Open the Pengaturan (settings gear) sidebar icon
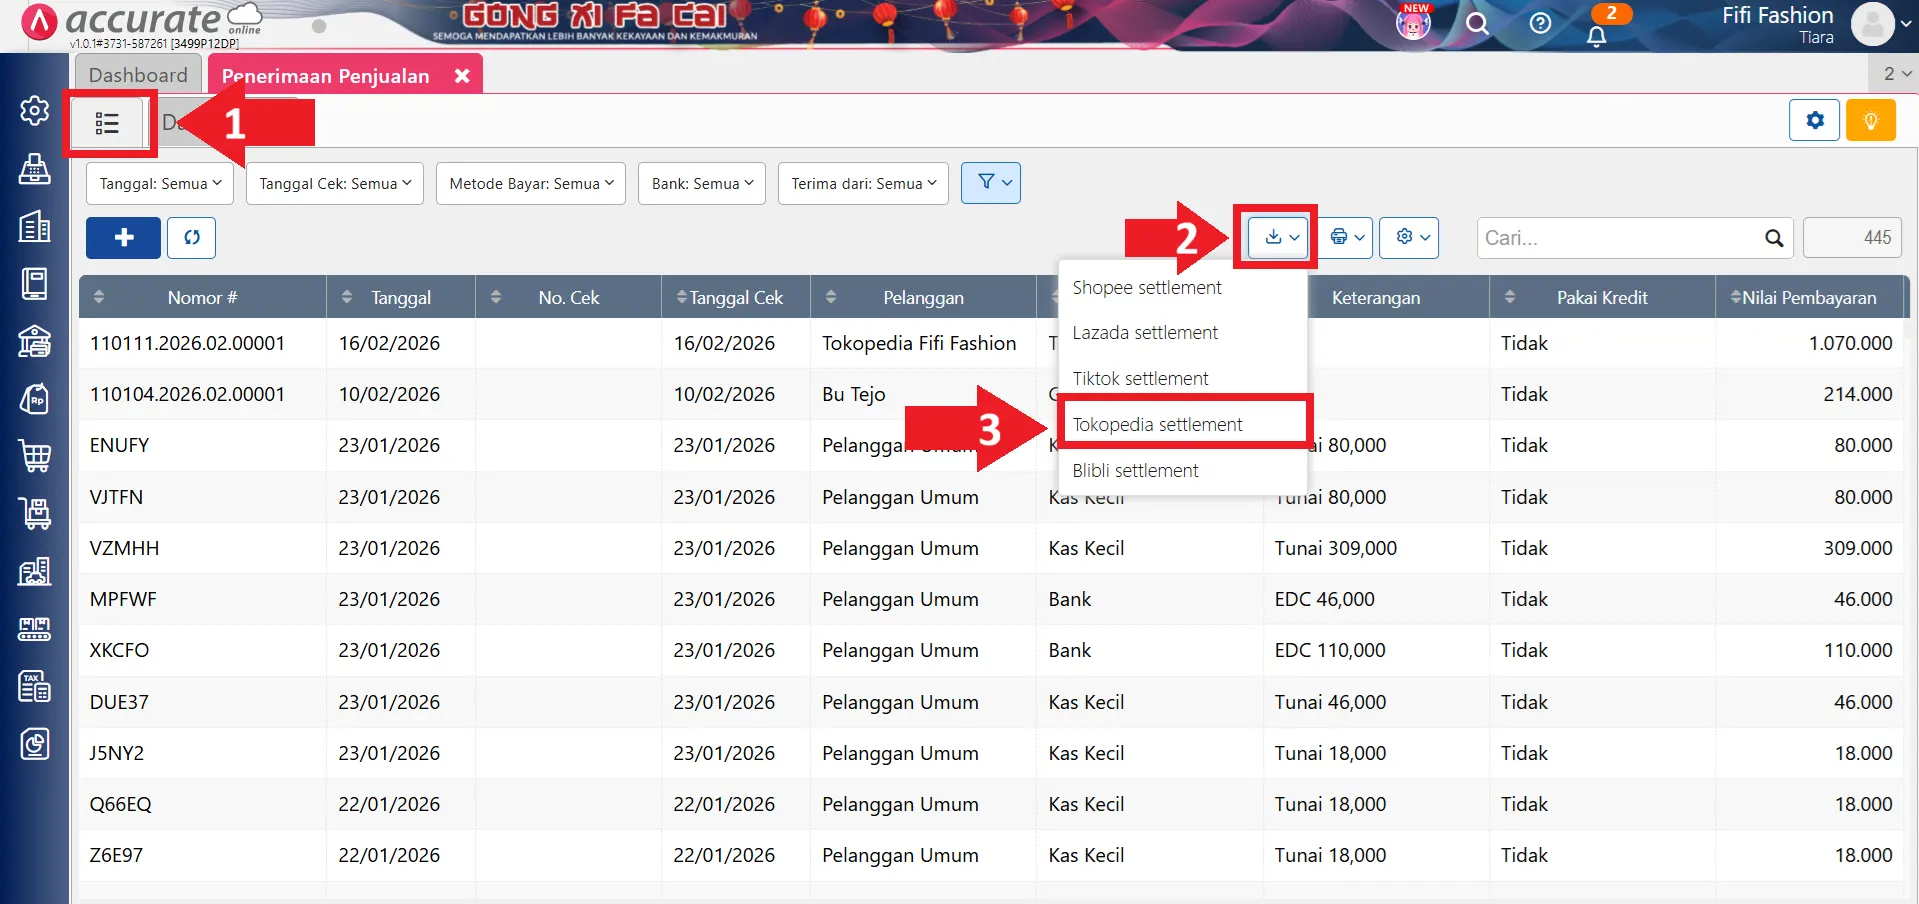 pos(34,111)
